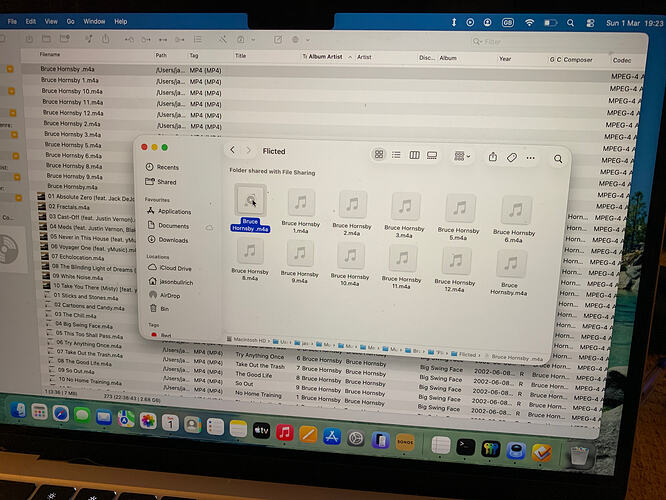The width and height of the screenshot is (666, 500).
Task: Click the compose/edit icon in tag editor toolbar
Action: pyautogui.click(x=278, y=40)
